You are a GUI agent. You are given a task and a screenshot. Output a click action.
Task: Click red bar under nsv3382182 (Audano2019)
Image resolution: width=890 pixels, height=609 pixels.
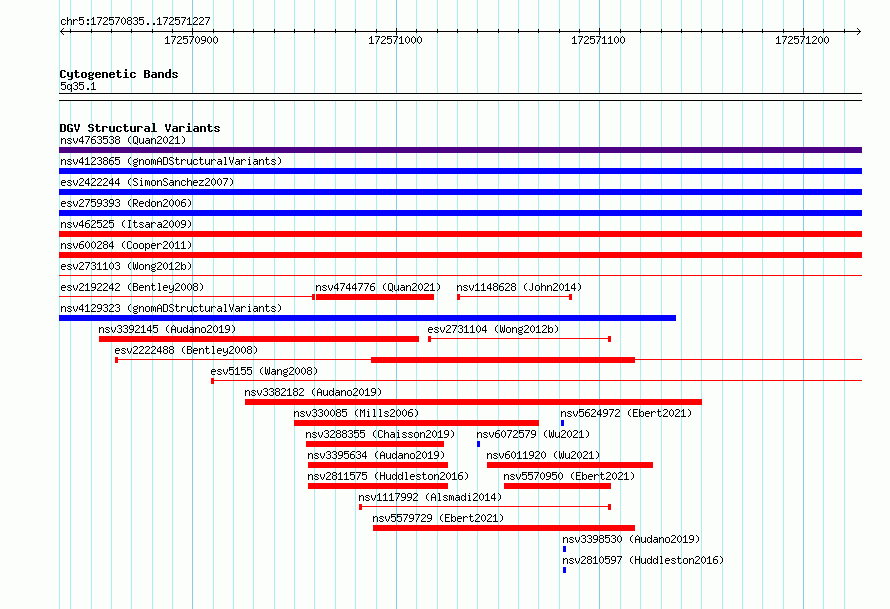coord(473,402)
